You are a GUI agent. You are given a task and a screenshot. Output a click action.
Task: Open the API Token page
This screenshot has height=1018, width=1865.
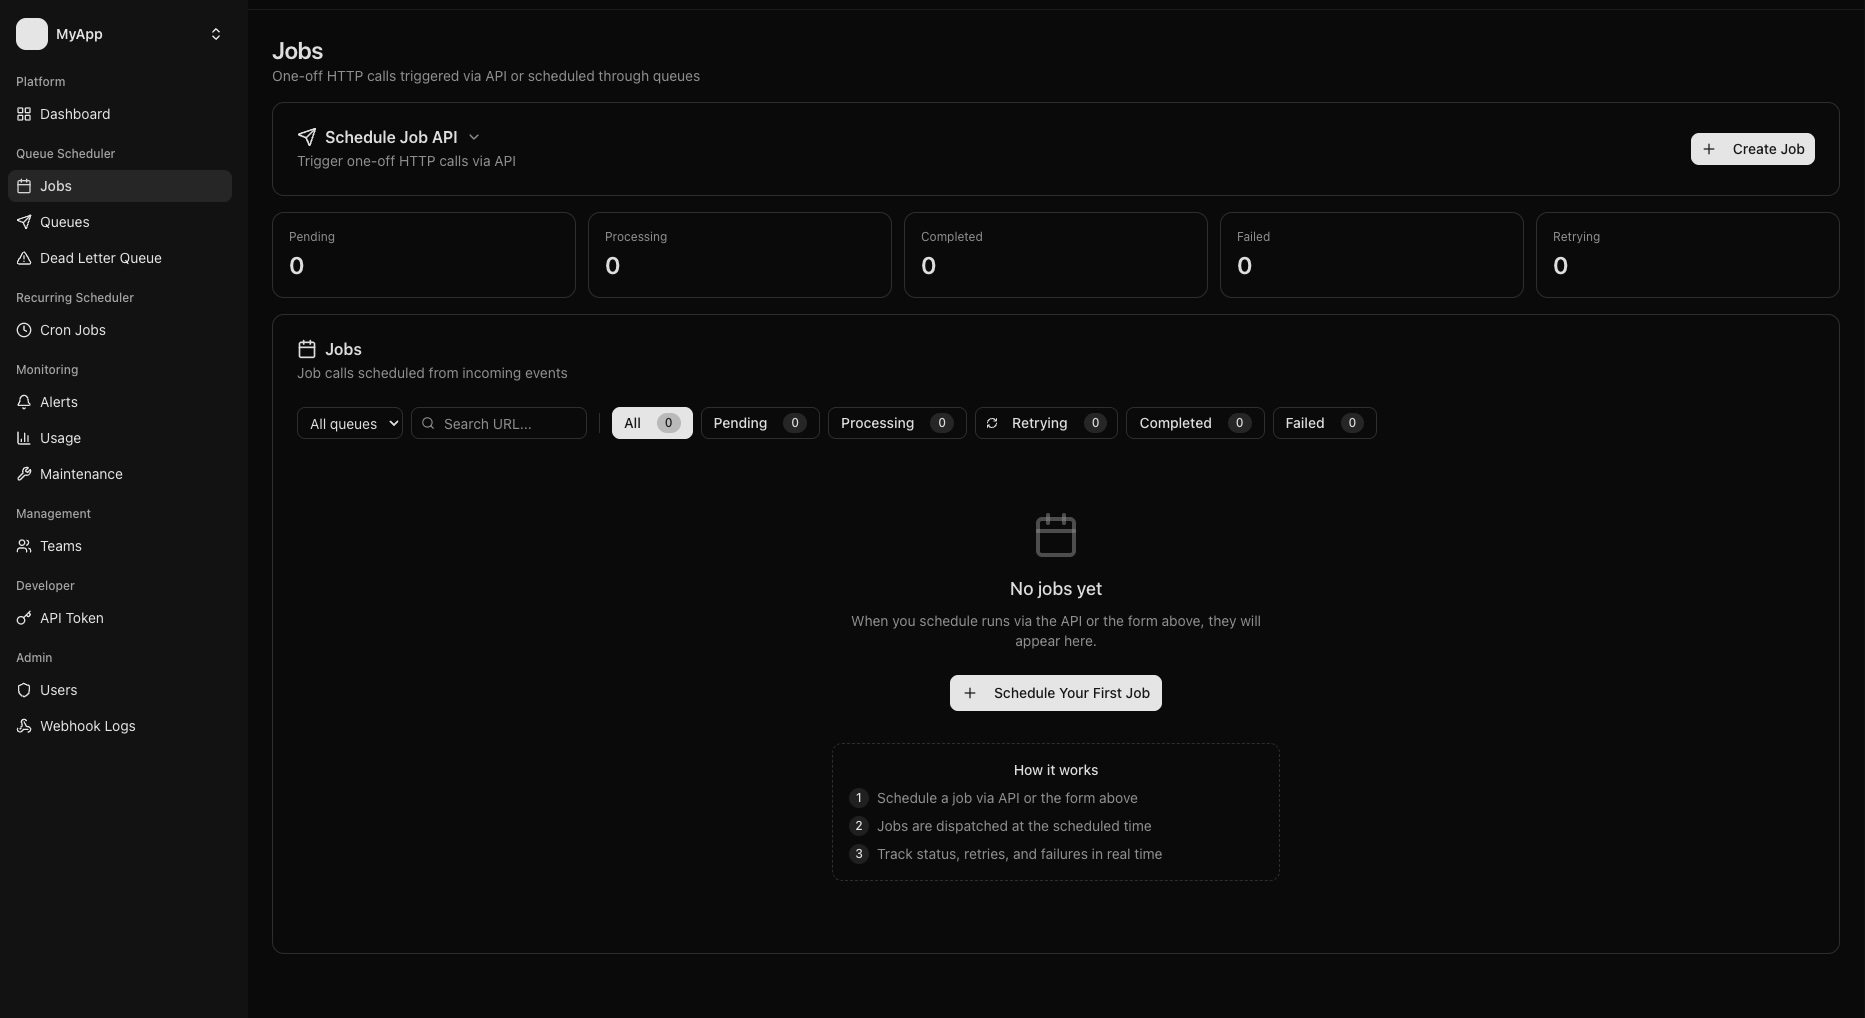71,618
